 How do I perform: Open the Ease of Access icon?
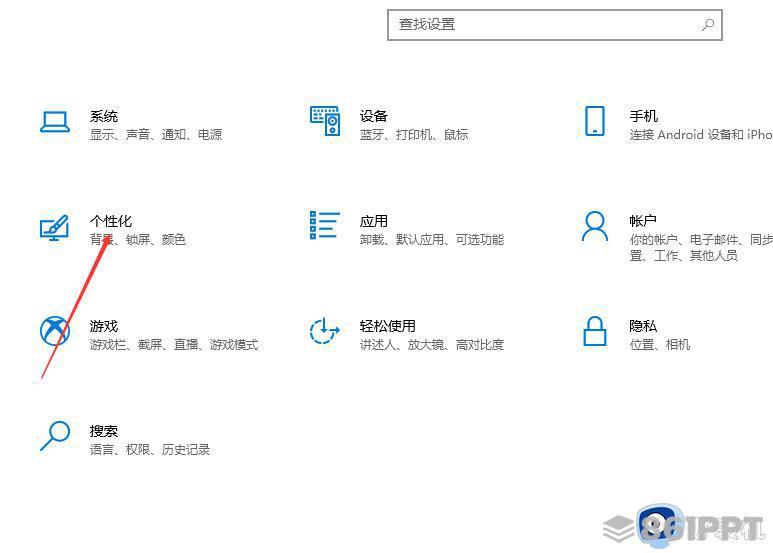click(x=325, y=331)
